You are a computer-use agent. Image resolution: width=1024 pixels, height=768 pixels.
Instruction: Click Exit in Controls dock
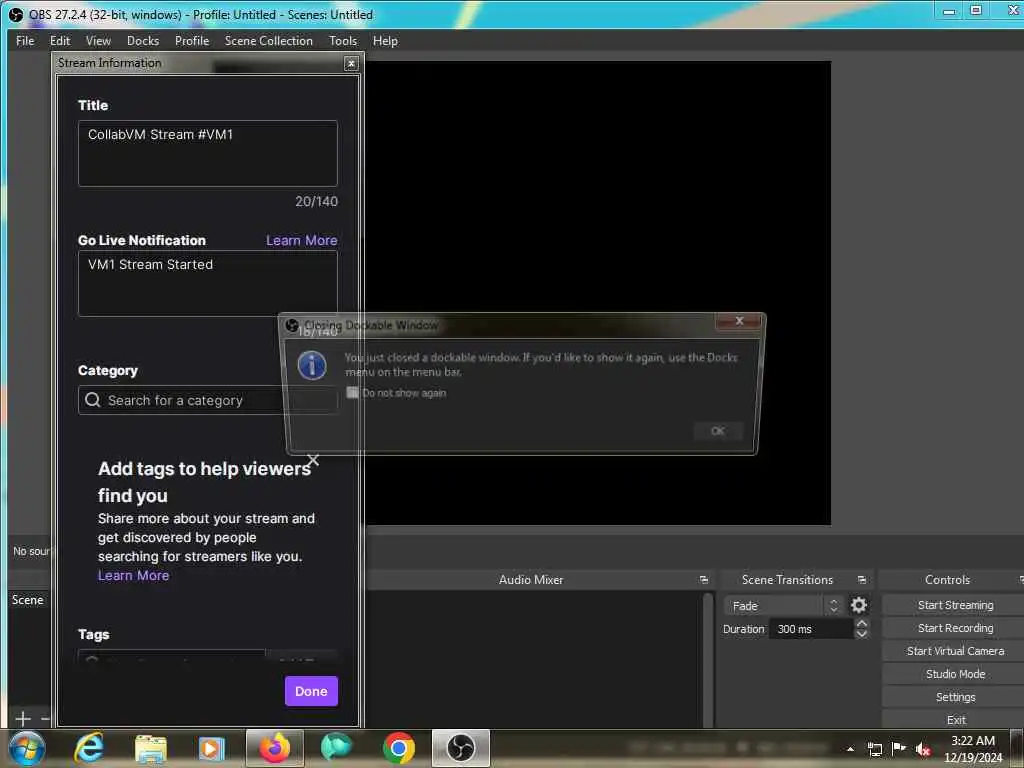955,720
